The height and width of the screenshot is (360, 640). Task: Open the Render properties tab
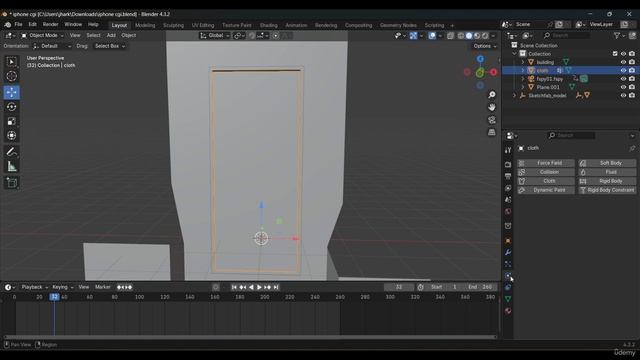(508, 164)
